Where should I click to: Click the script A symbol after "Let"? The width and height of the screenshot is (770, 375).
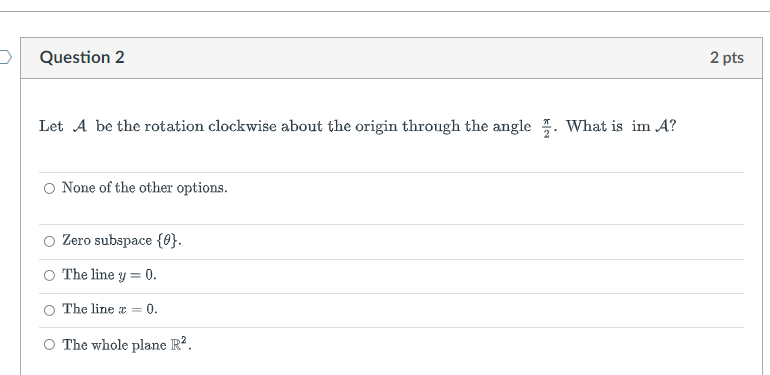[80, 127]
